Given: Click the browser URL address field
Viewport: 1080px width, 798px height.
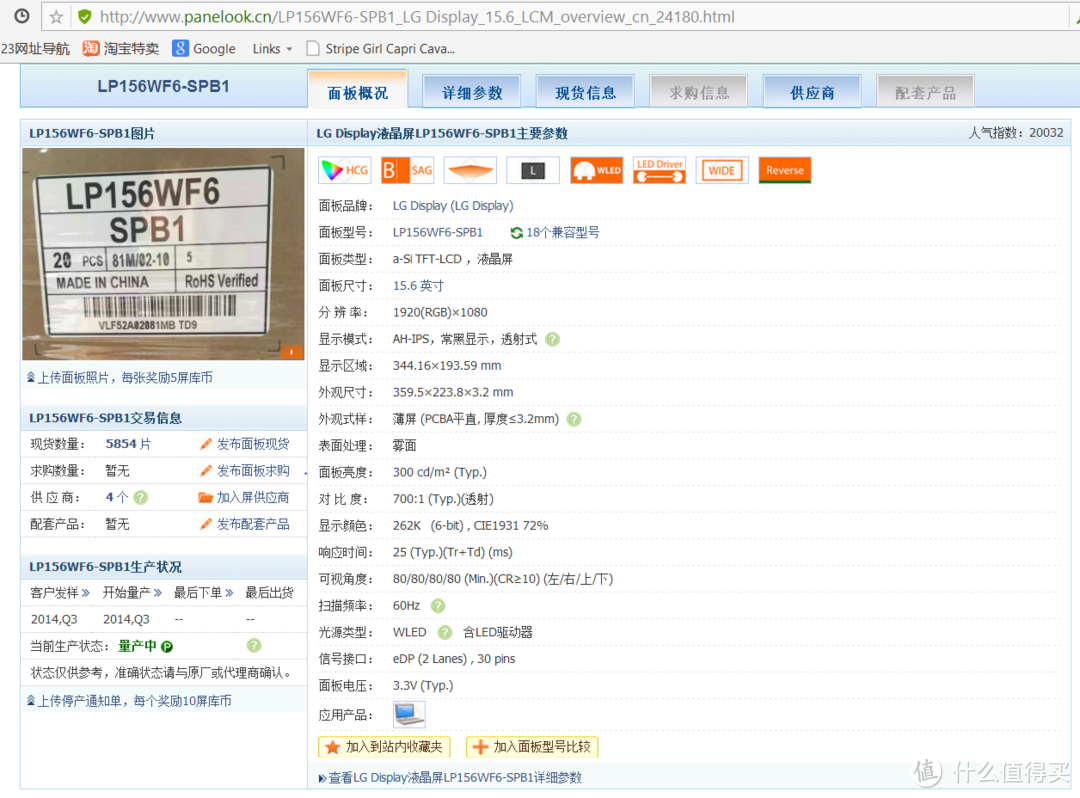Looking at the screenshot, I should point(554,17).
